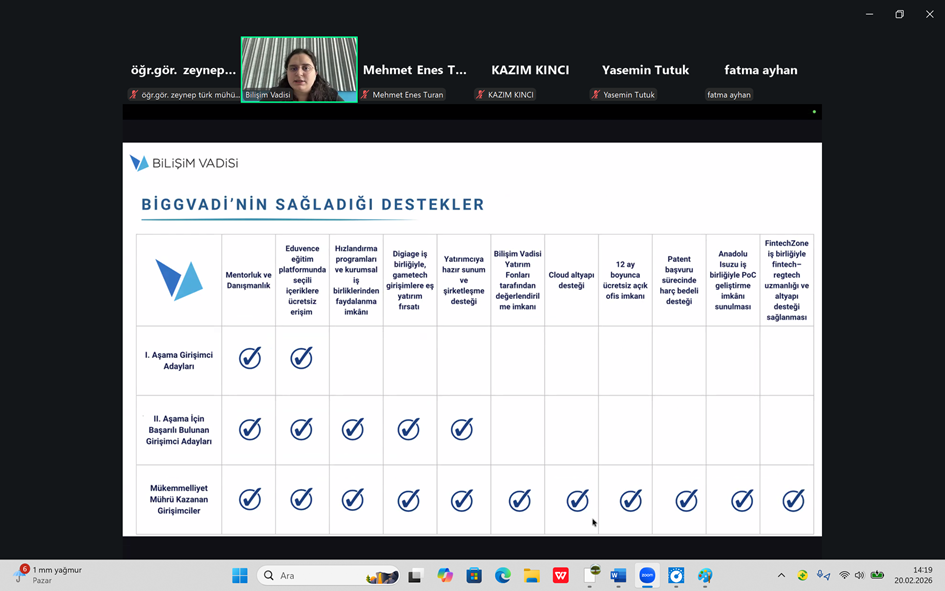Viewport: 945px width, 591px height.
Task: Open the Wi-Fi network flyout in the tray
Action: tap(844, 575)
